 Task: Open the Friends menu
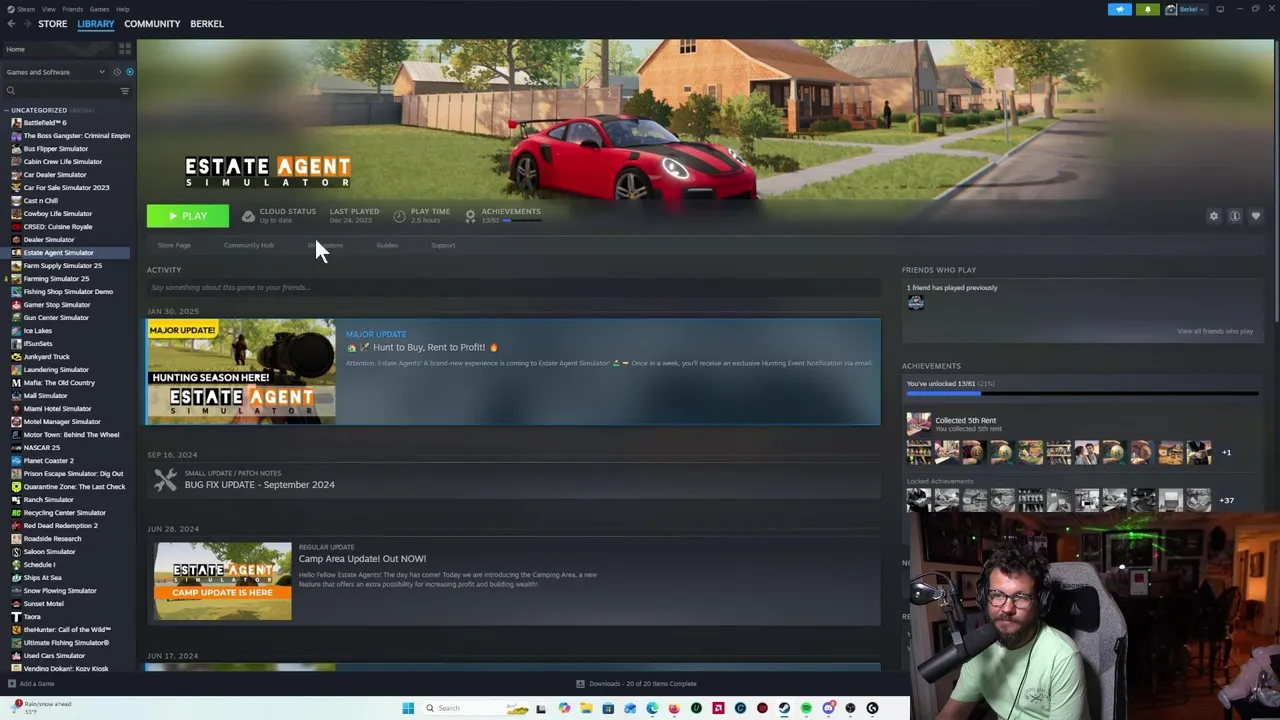[x=73, y=9]
